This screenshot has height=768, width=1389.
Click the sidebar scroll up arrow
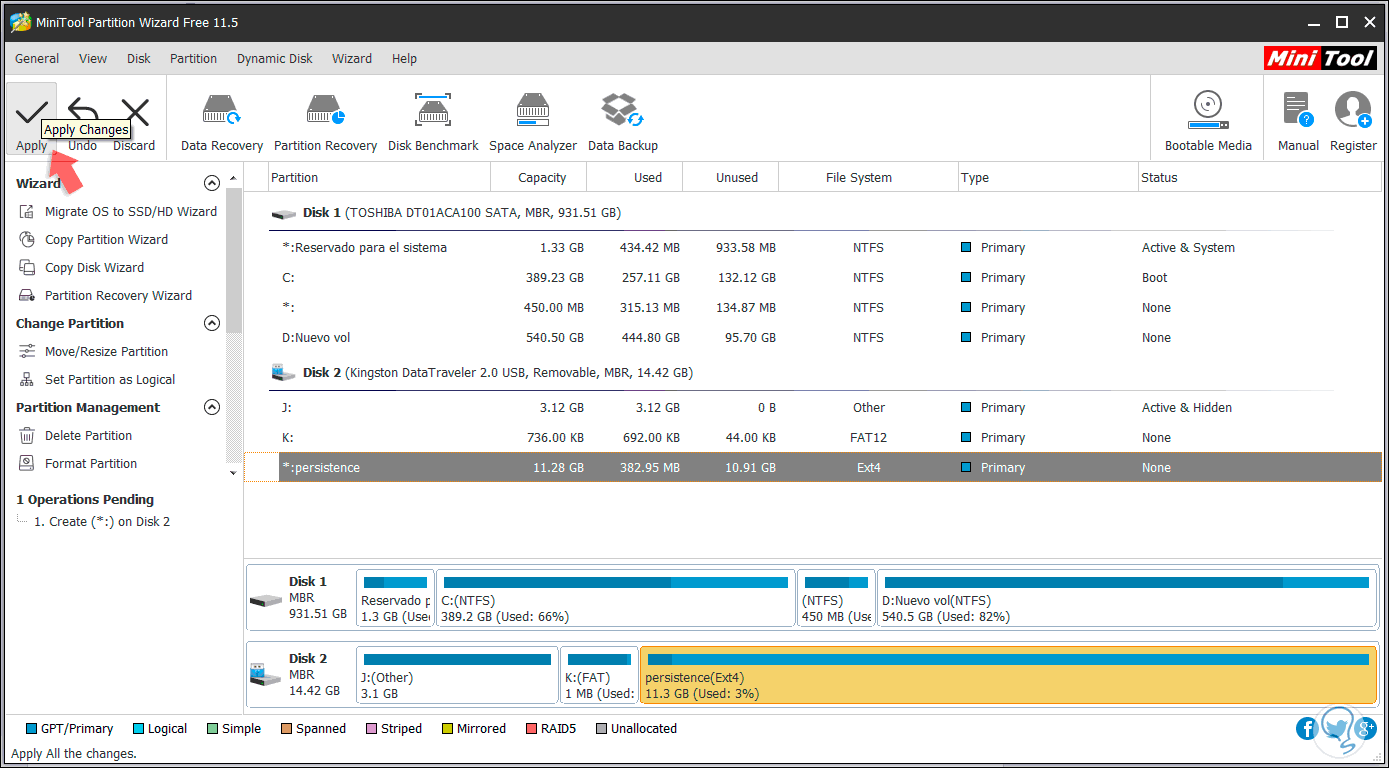(x=234, y=178)
